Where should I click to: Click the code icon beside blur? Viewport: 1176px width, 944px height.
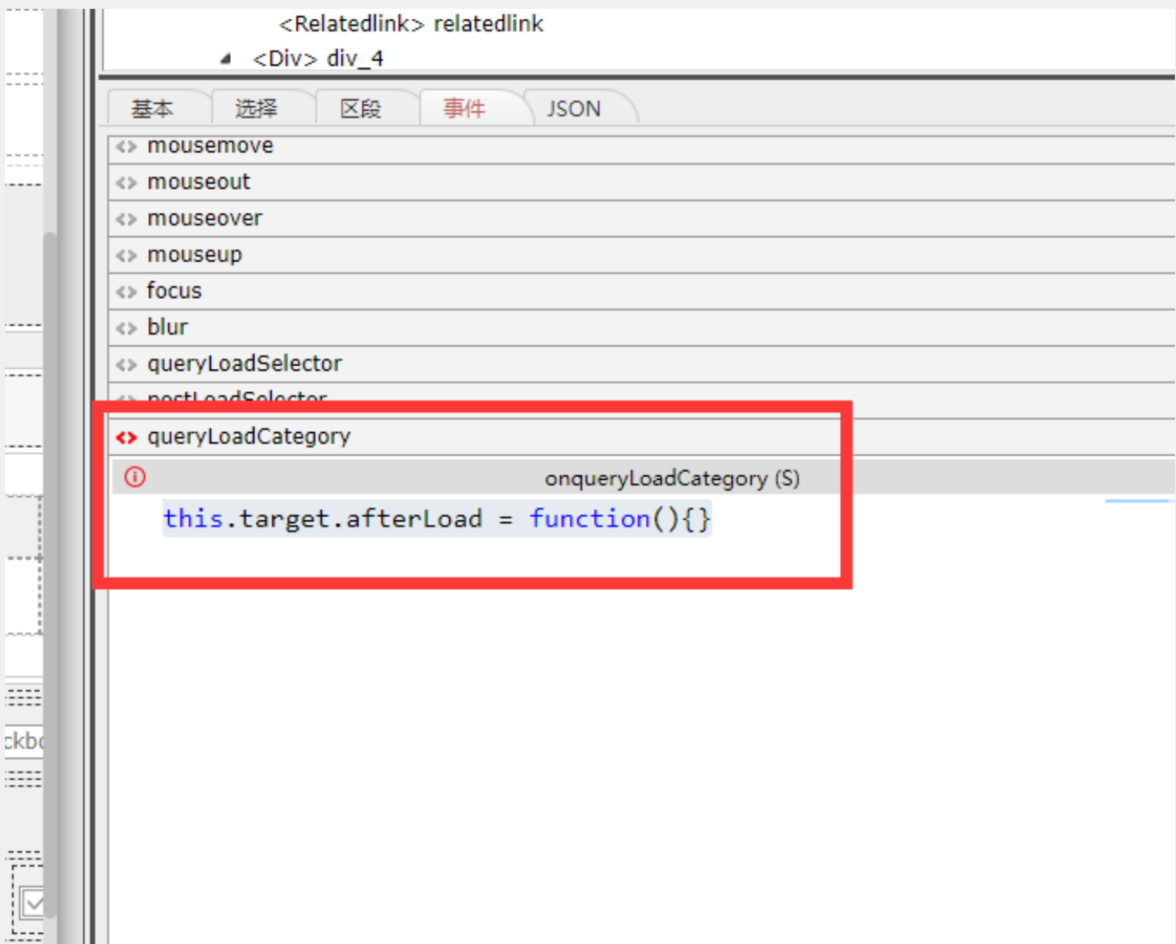(127, 328)
